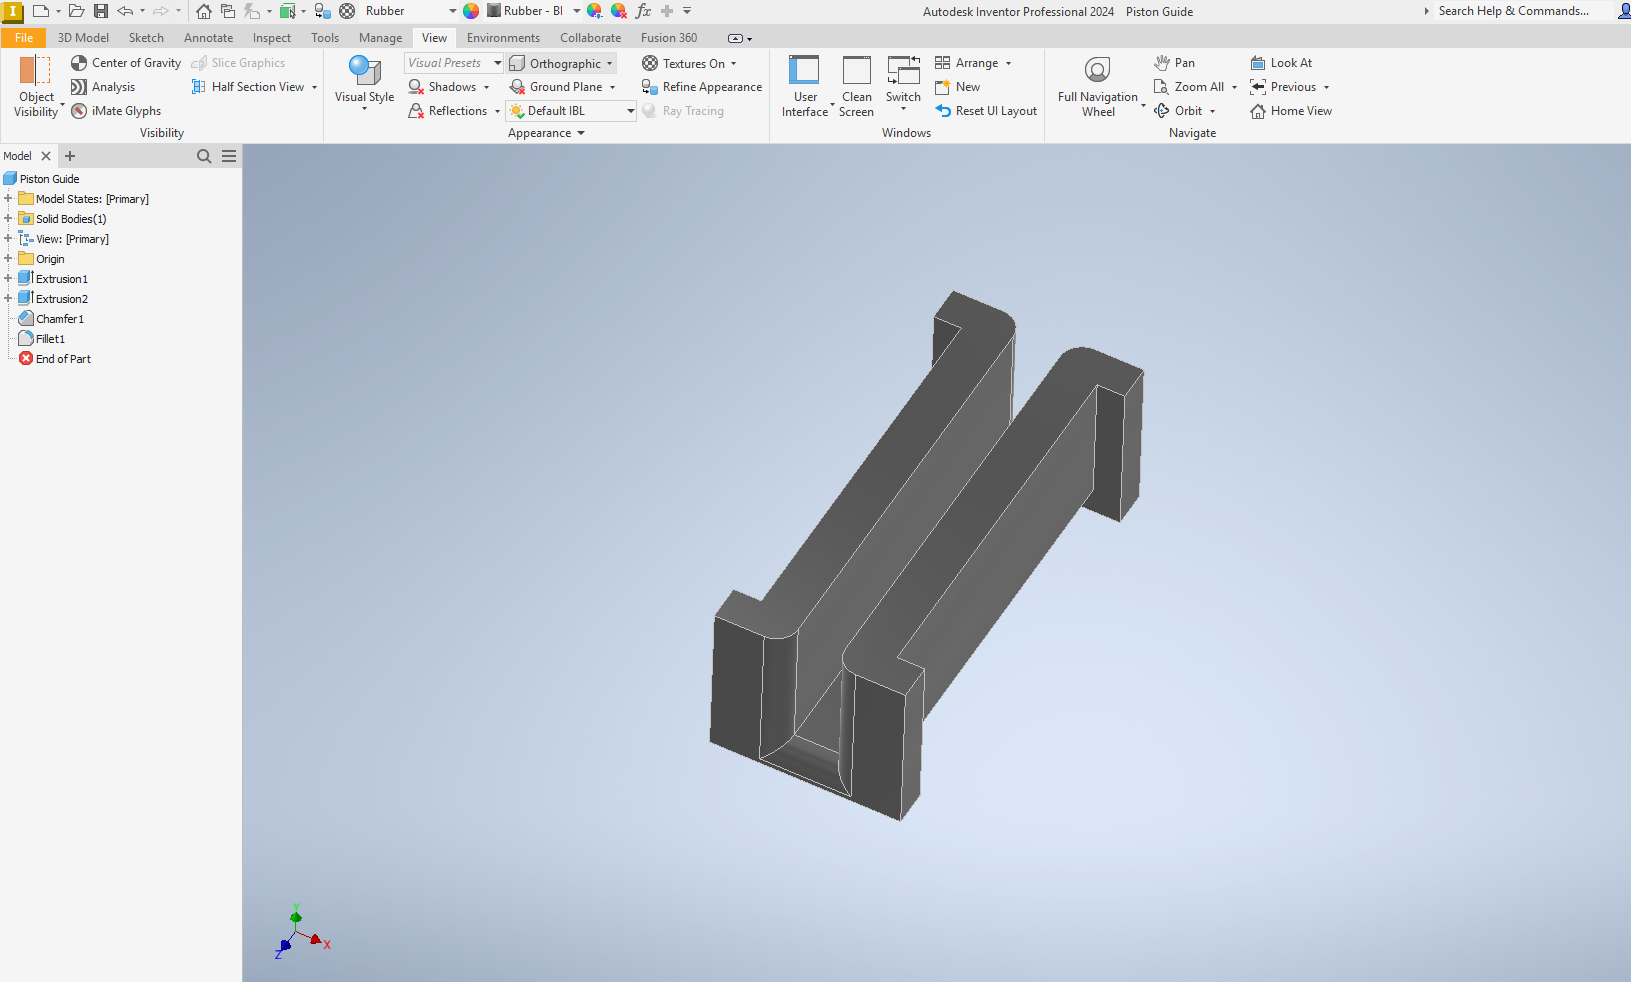Image resolution: width=1631 pixels, height=982 pixels.
Task: Click Reset UI Layout
Action: (x=986, y=111)
